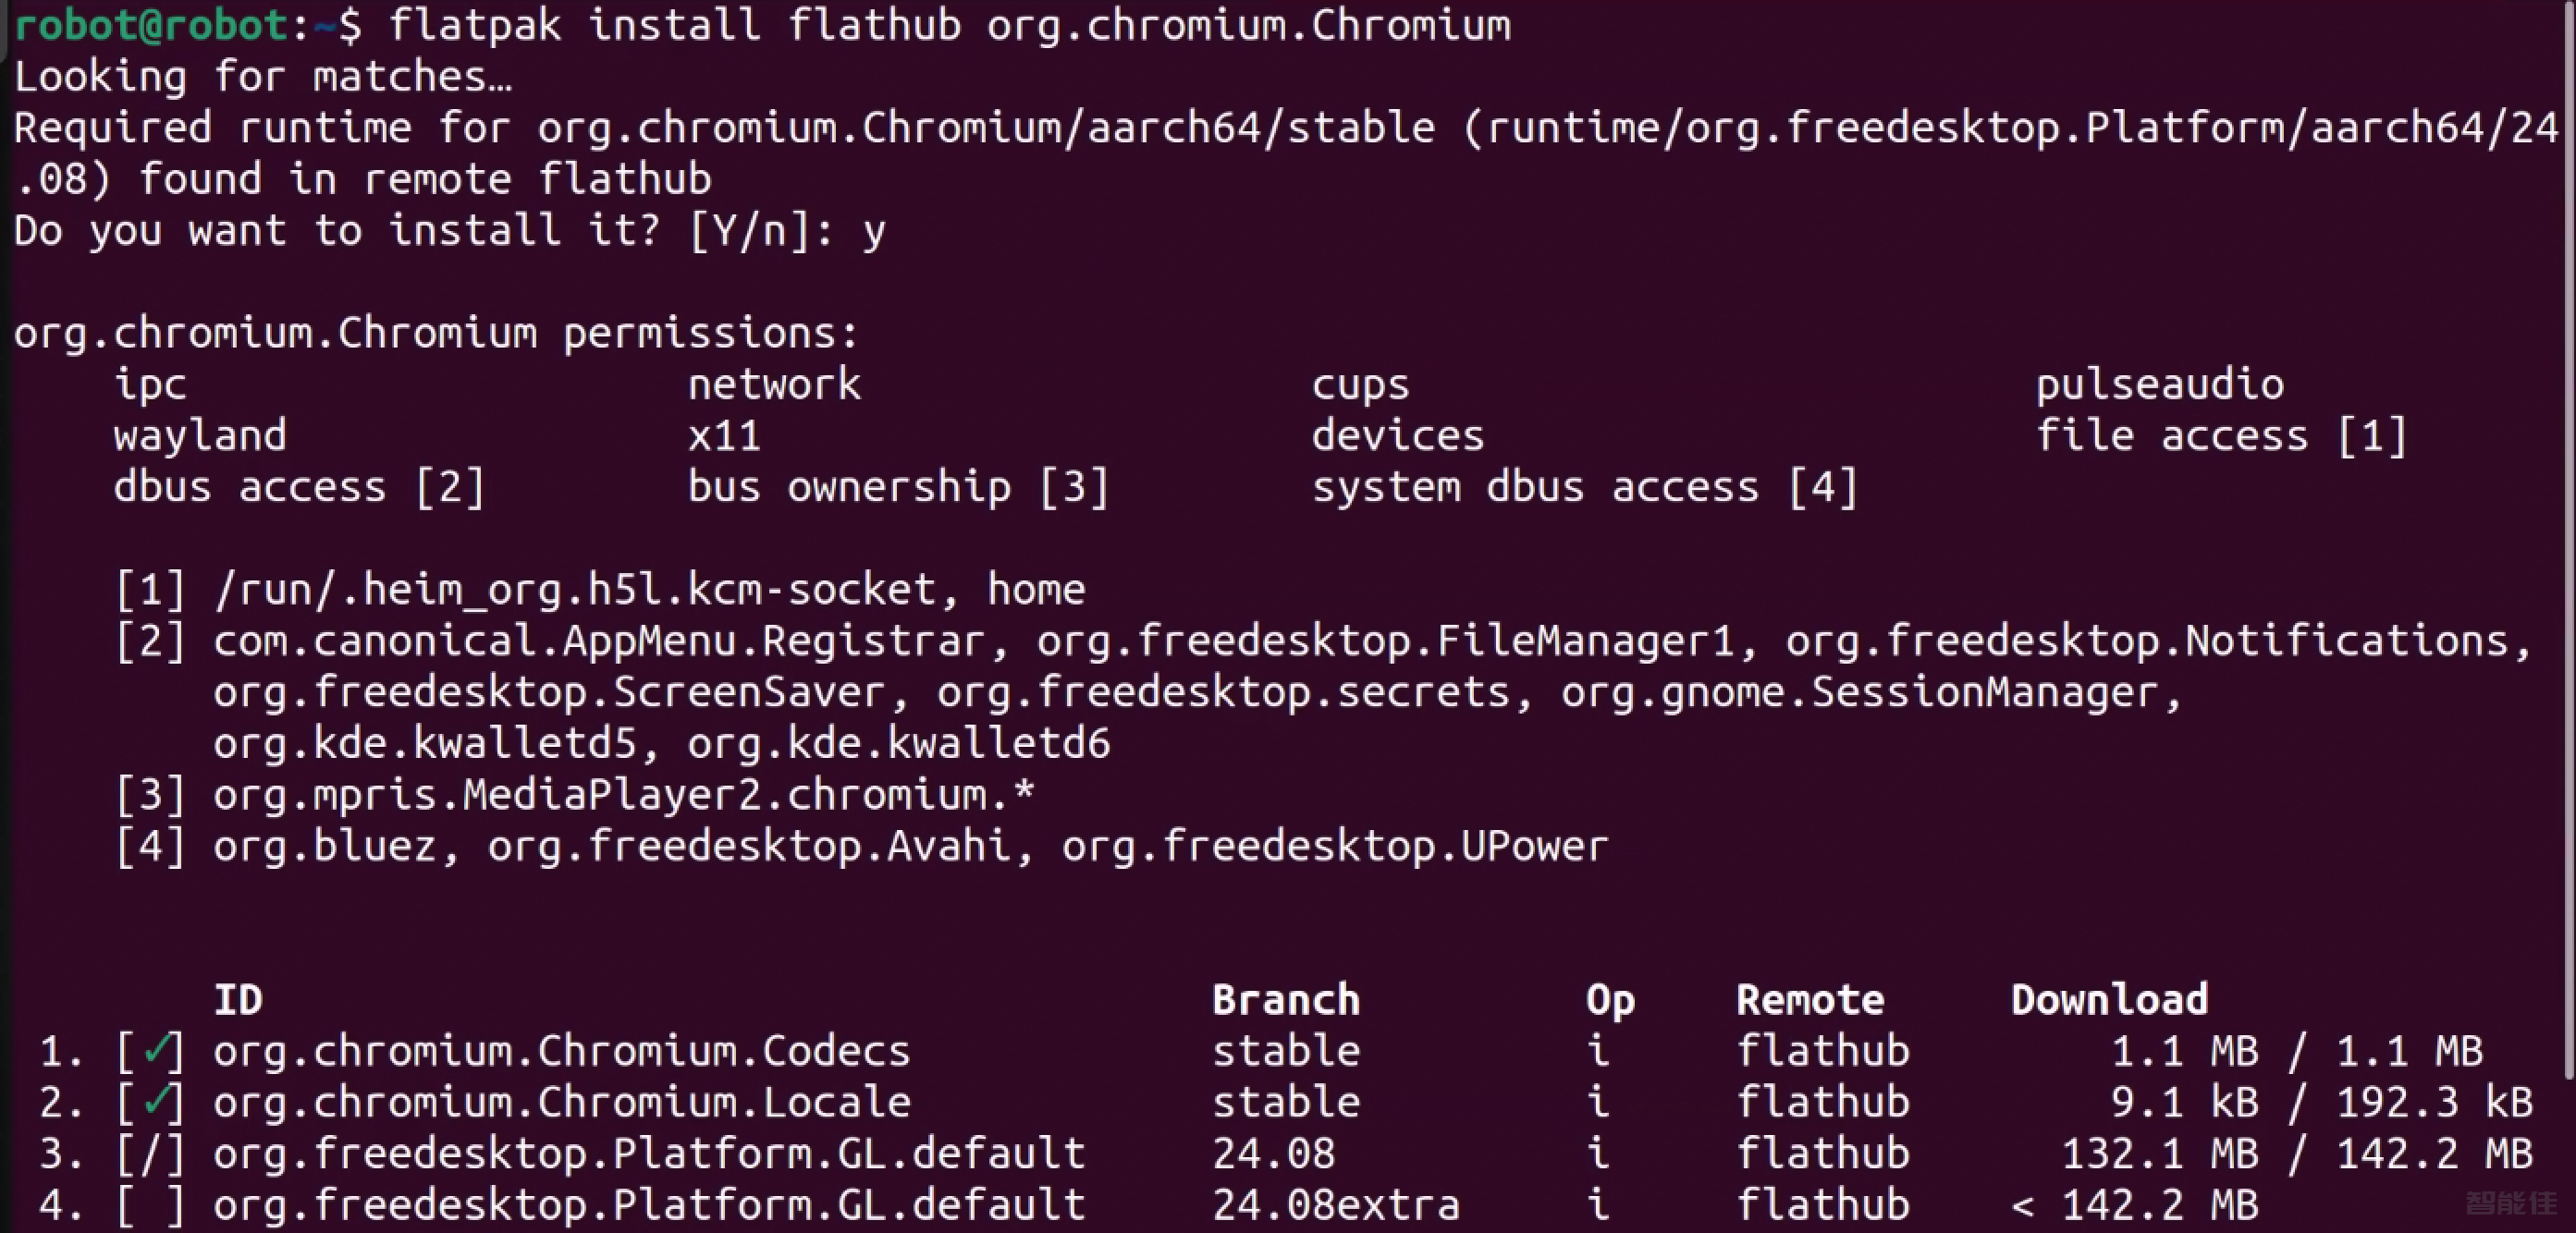
Task: Click the checkmark next to org.chromium.Chromium.Locale
Action: (x=156, y=1101)
